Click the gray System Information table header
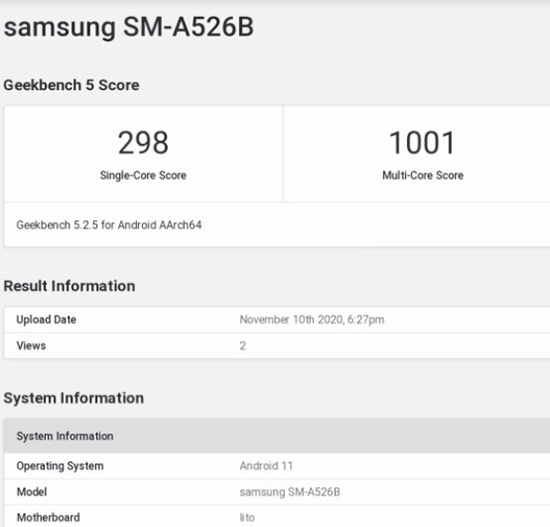 click(277, 436)
